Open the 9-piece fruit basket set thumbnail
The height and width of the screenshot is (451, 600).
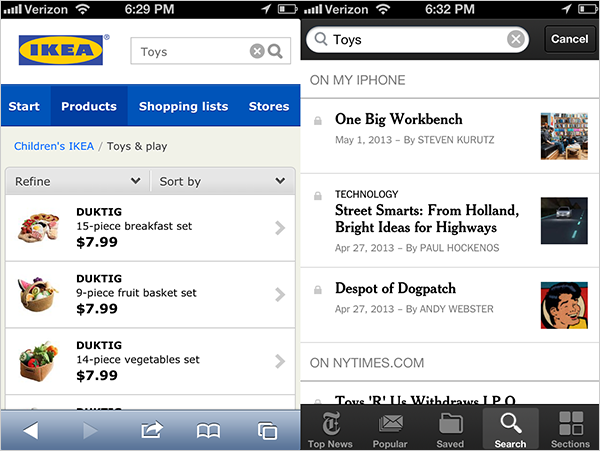click(x=38, y=294)
